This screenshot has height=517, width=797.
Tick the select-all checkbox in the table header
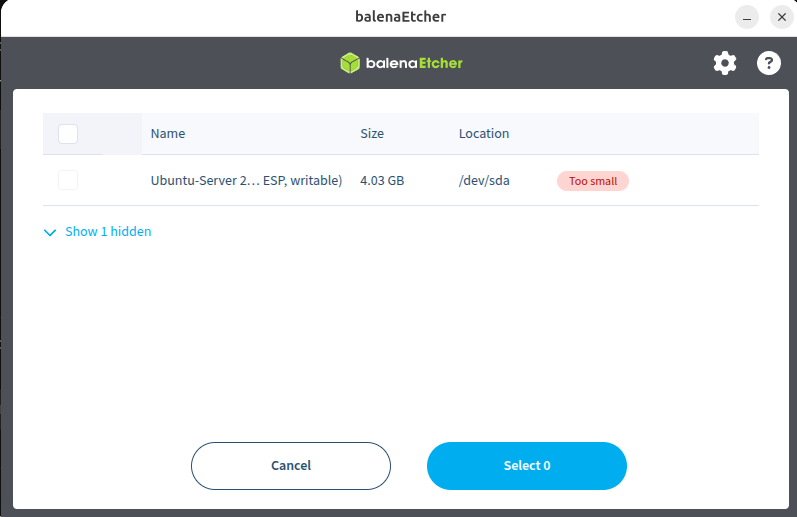(x=68, y=134)
